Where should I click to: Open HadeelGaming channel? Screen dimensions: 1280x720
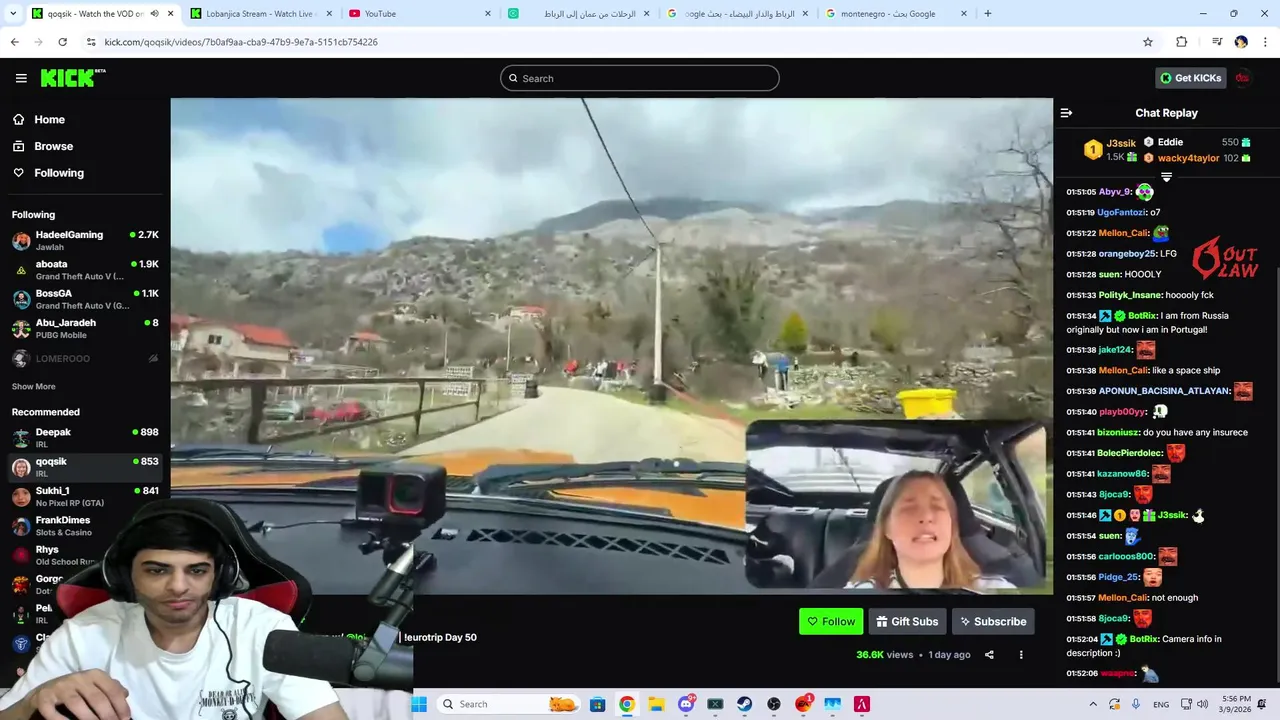pyautogui.click(x=85, y=240)
